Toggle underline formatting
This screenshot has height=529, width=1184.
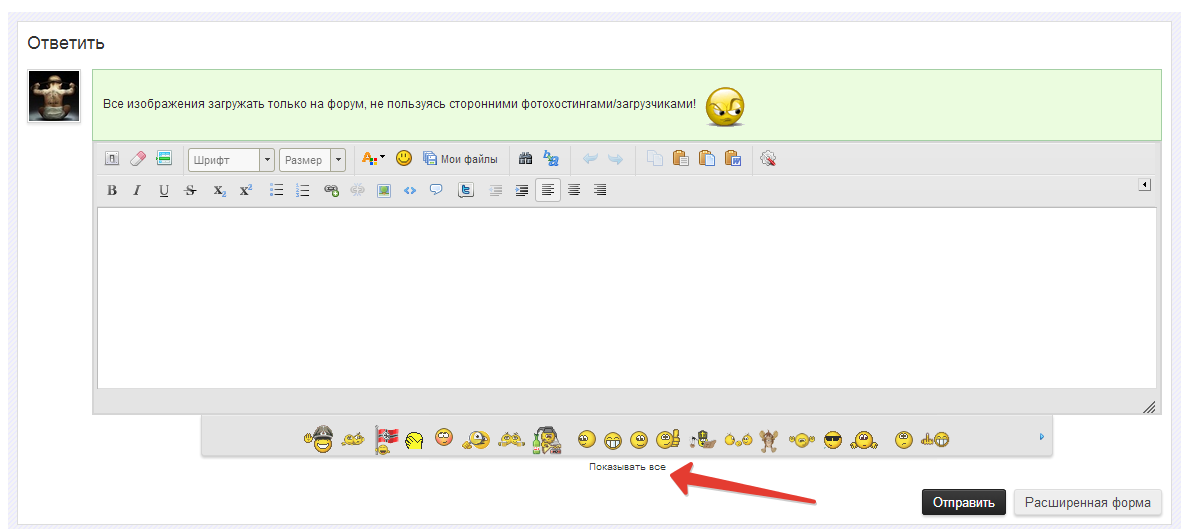(x=163, y=190)
